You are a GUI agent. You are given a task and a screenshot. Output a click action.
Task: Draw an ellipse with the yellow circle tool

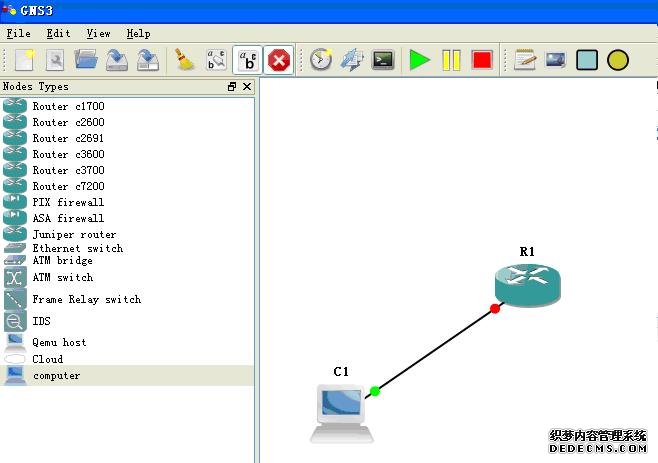point(618,60)
